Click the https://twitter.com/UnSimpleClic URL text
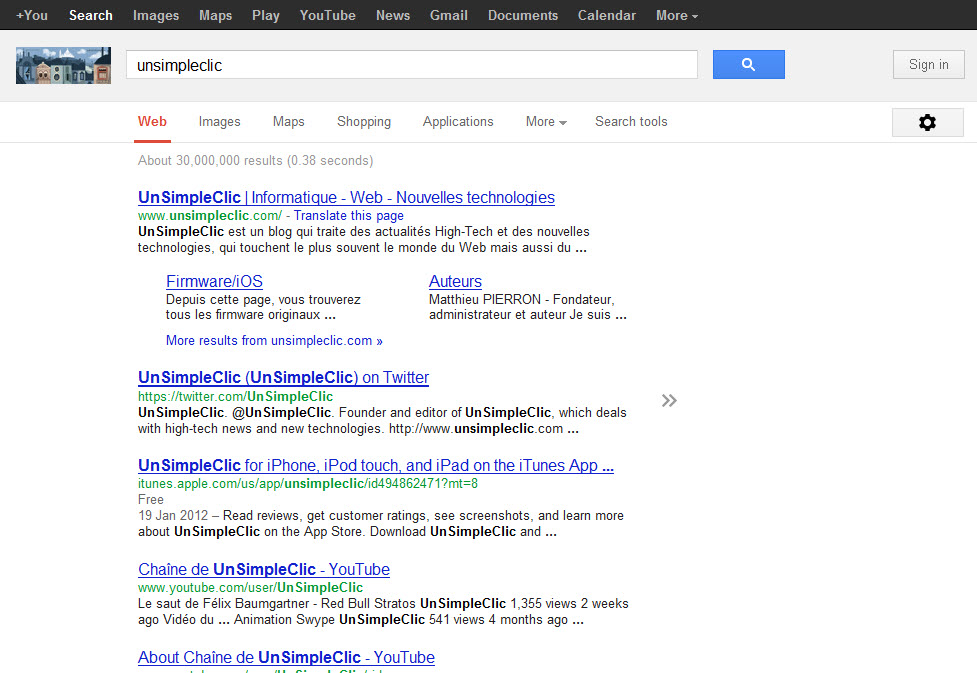Image resolution: width=977 pixels, height=673 pixels. 236,396
